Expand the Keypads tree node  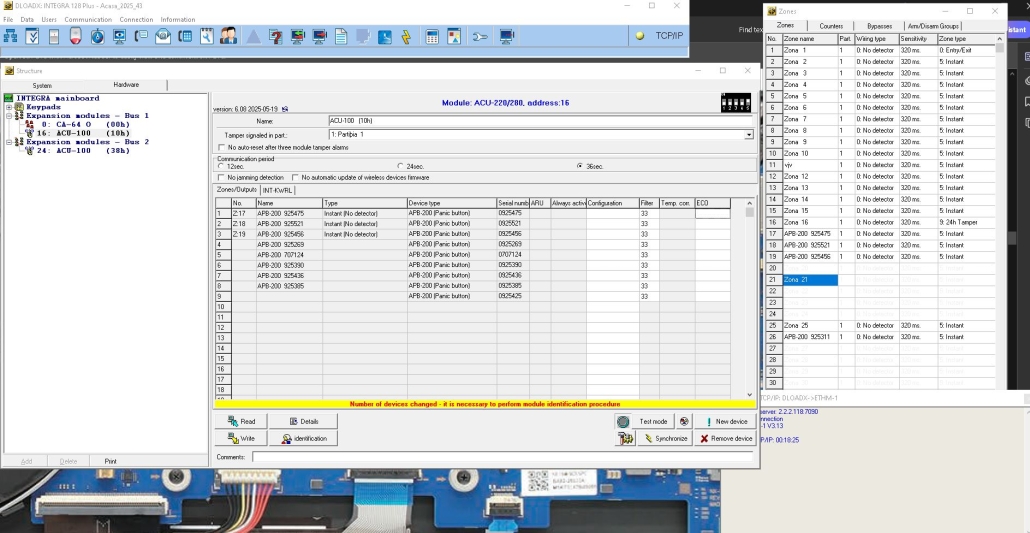8,107
